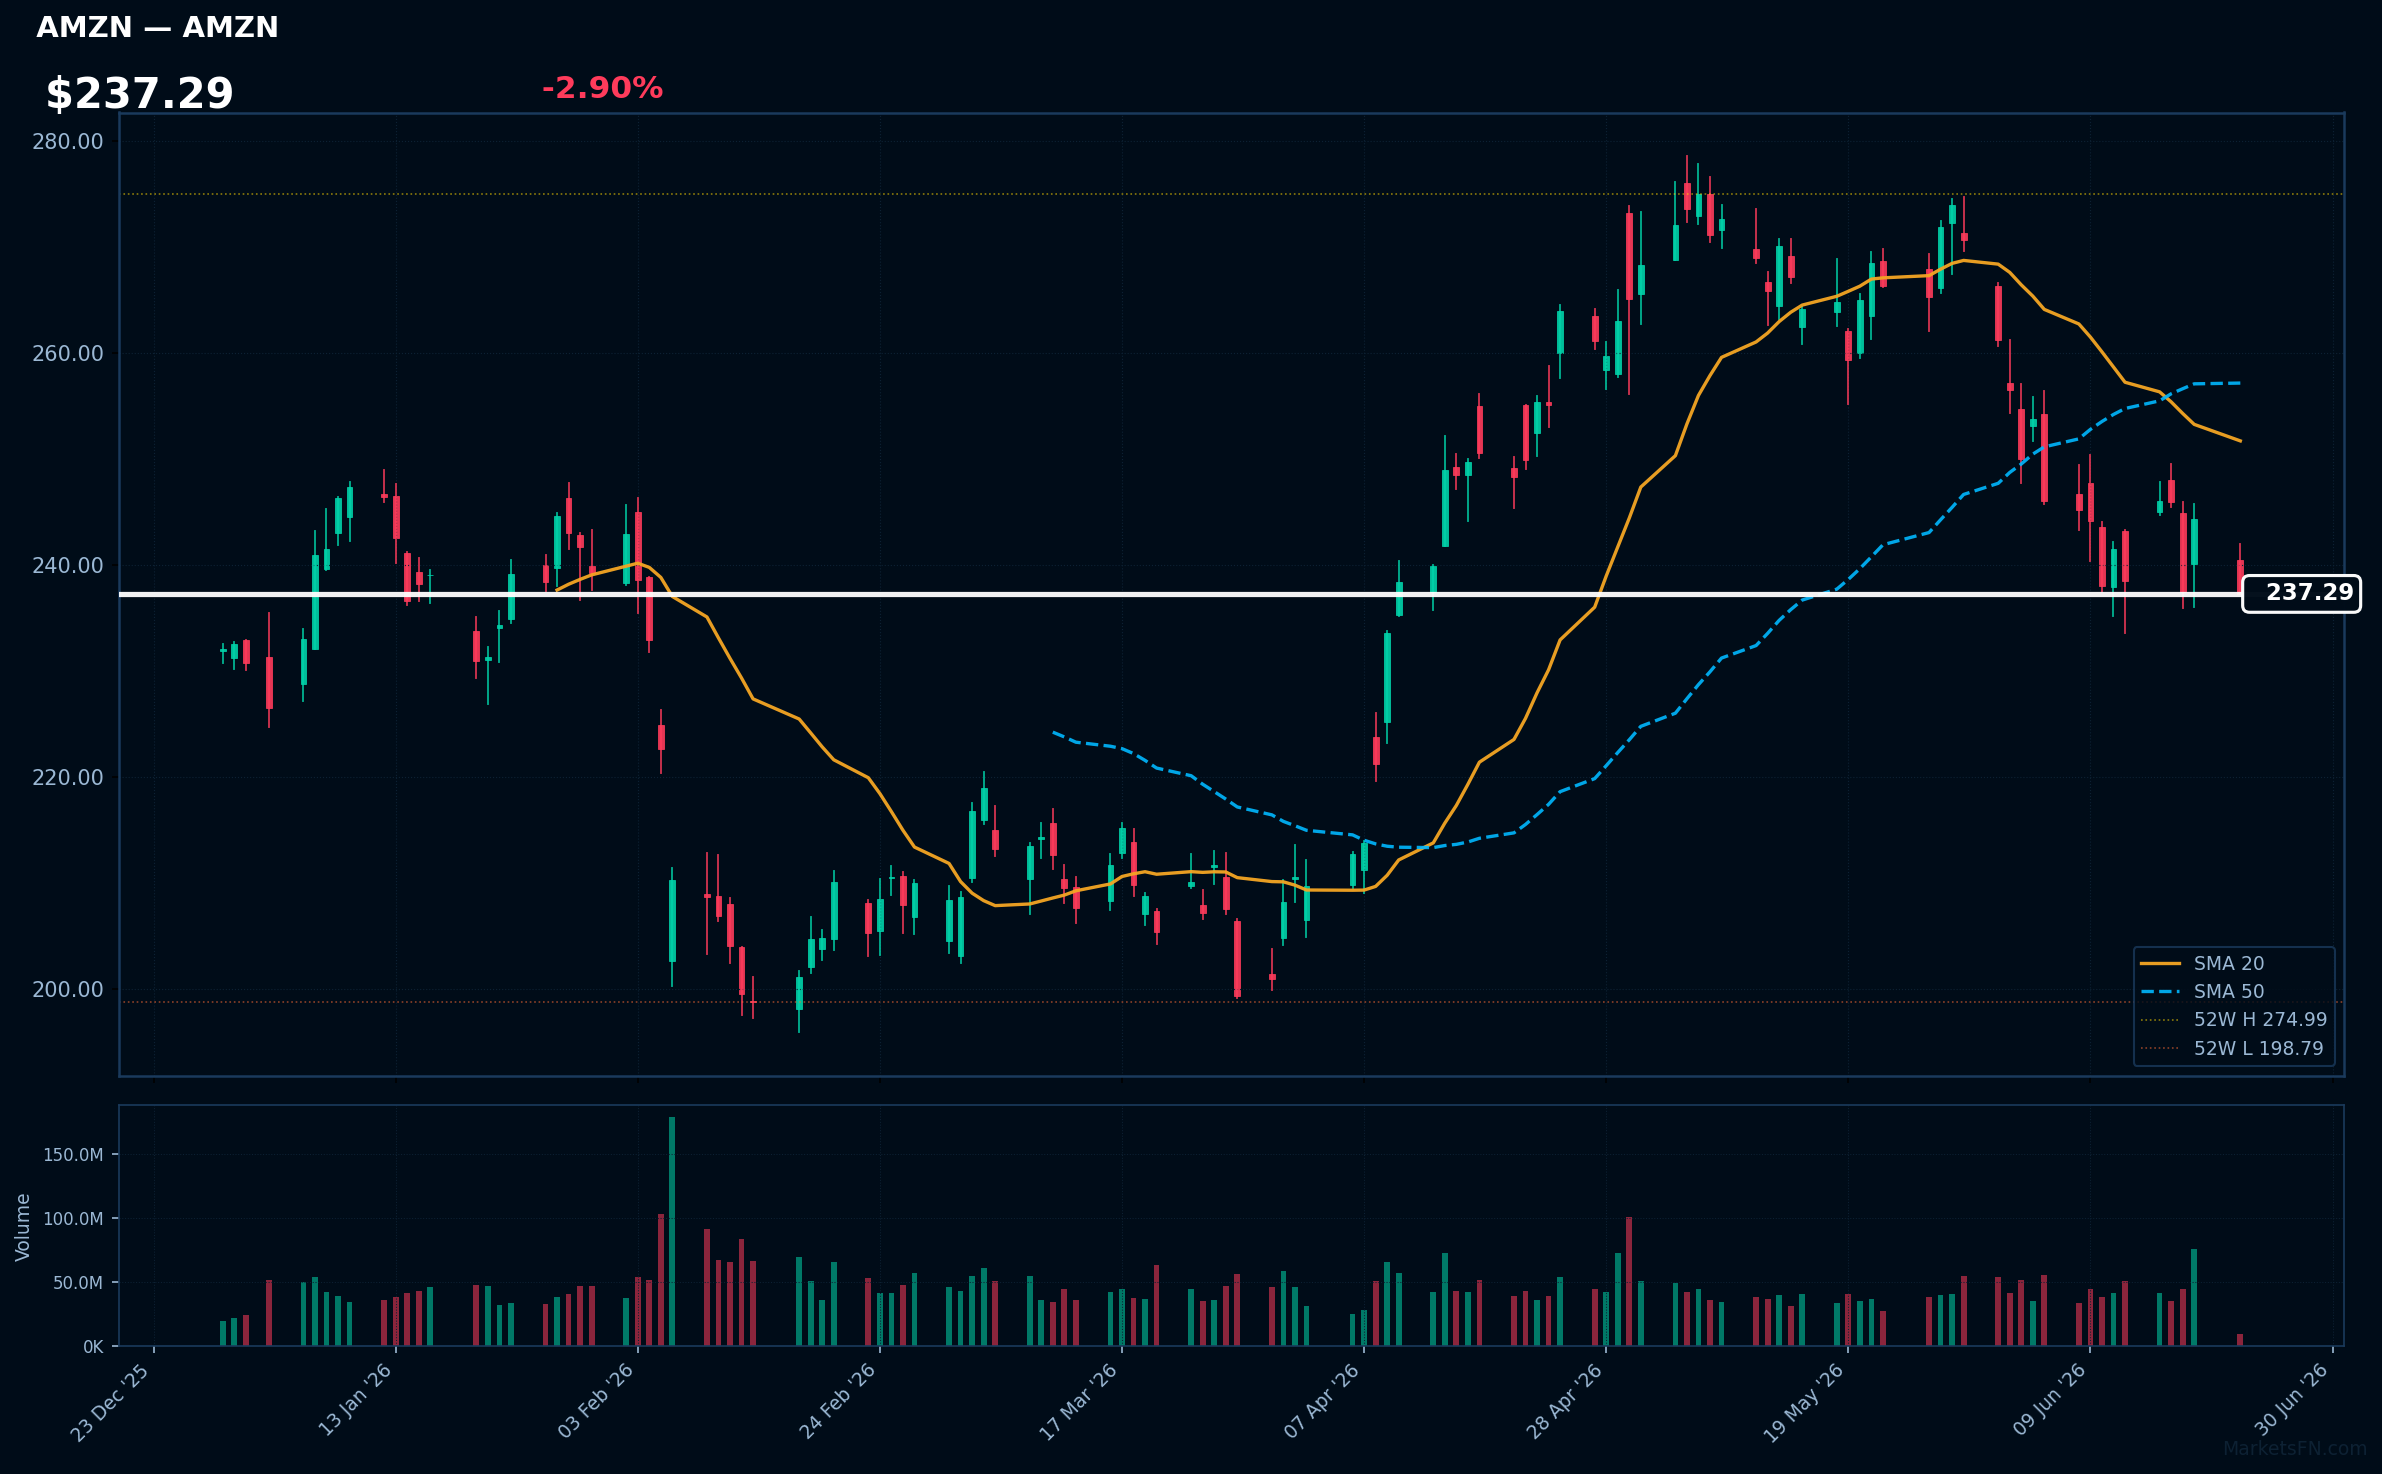Click the 240.00 price axis label

(x=68, y=565)
